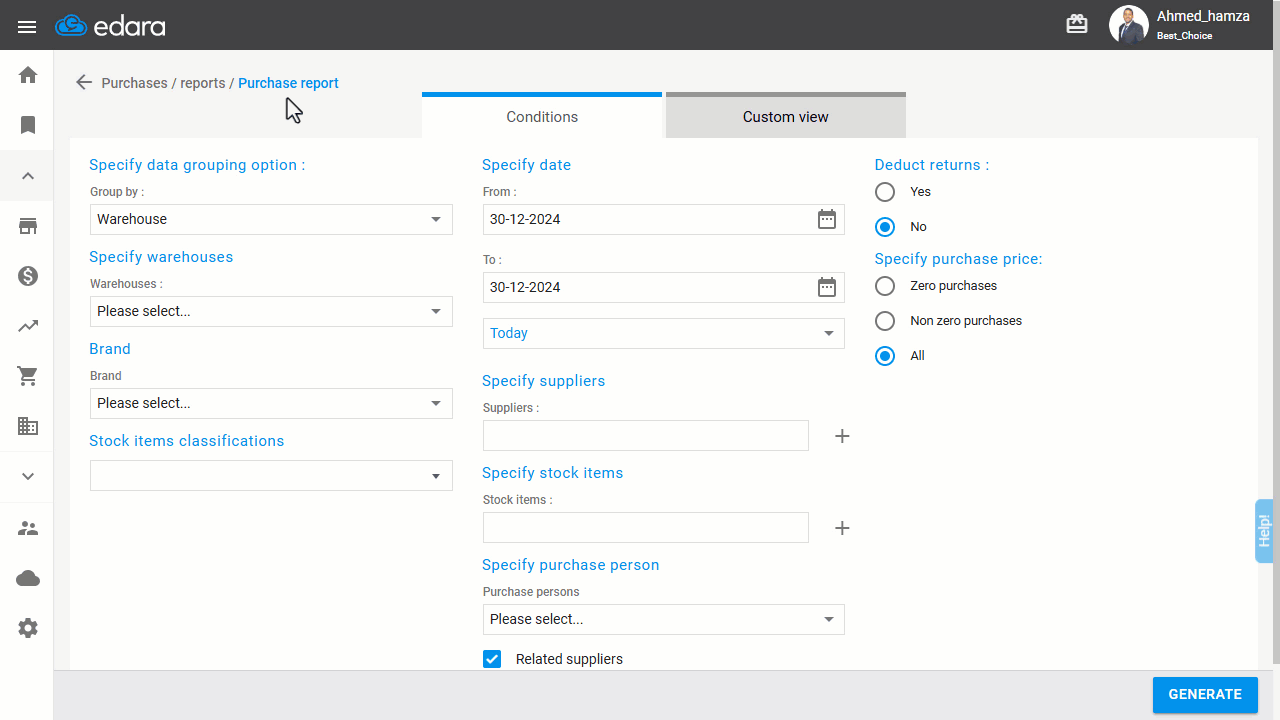
Task: Open To date calendar picker
Action: (x=827, y=287)
